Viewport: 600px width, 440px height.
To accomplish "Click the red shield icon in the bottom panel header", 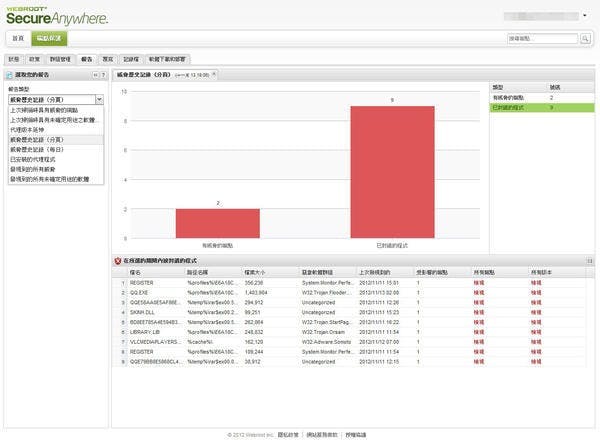I will click(x=118, y=260).
